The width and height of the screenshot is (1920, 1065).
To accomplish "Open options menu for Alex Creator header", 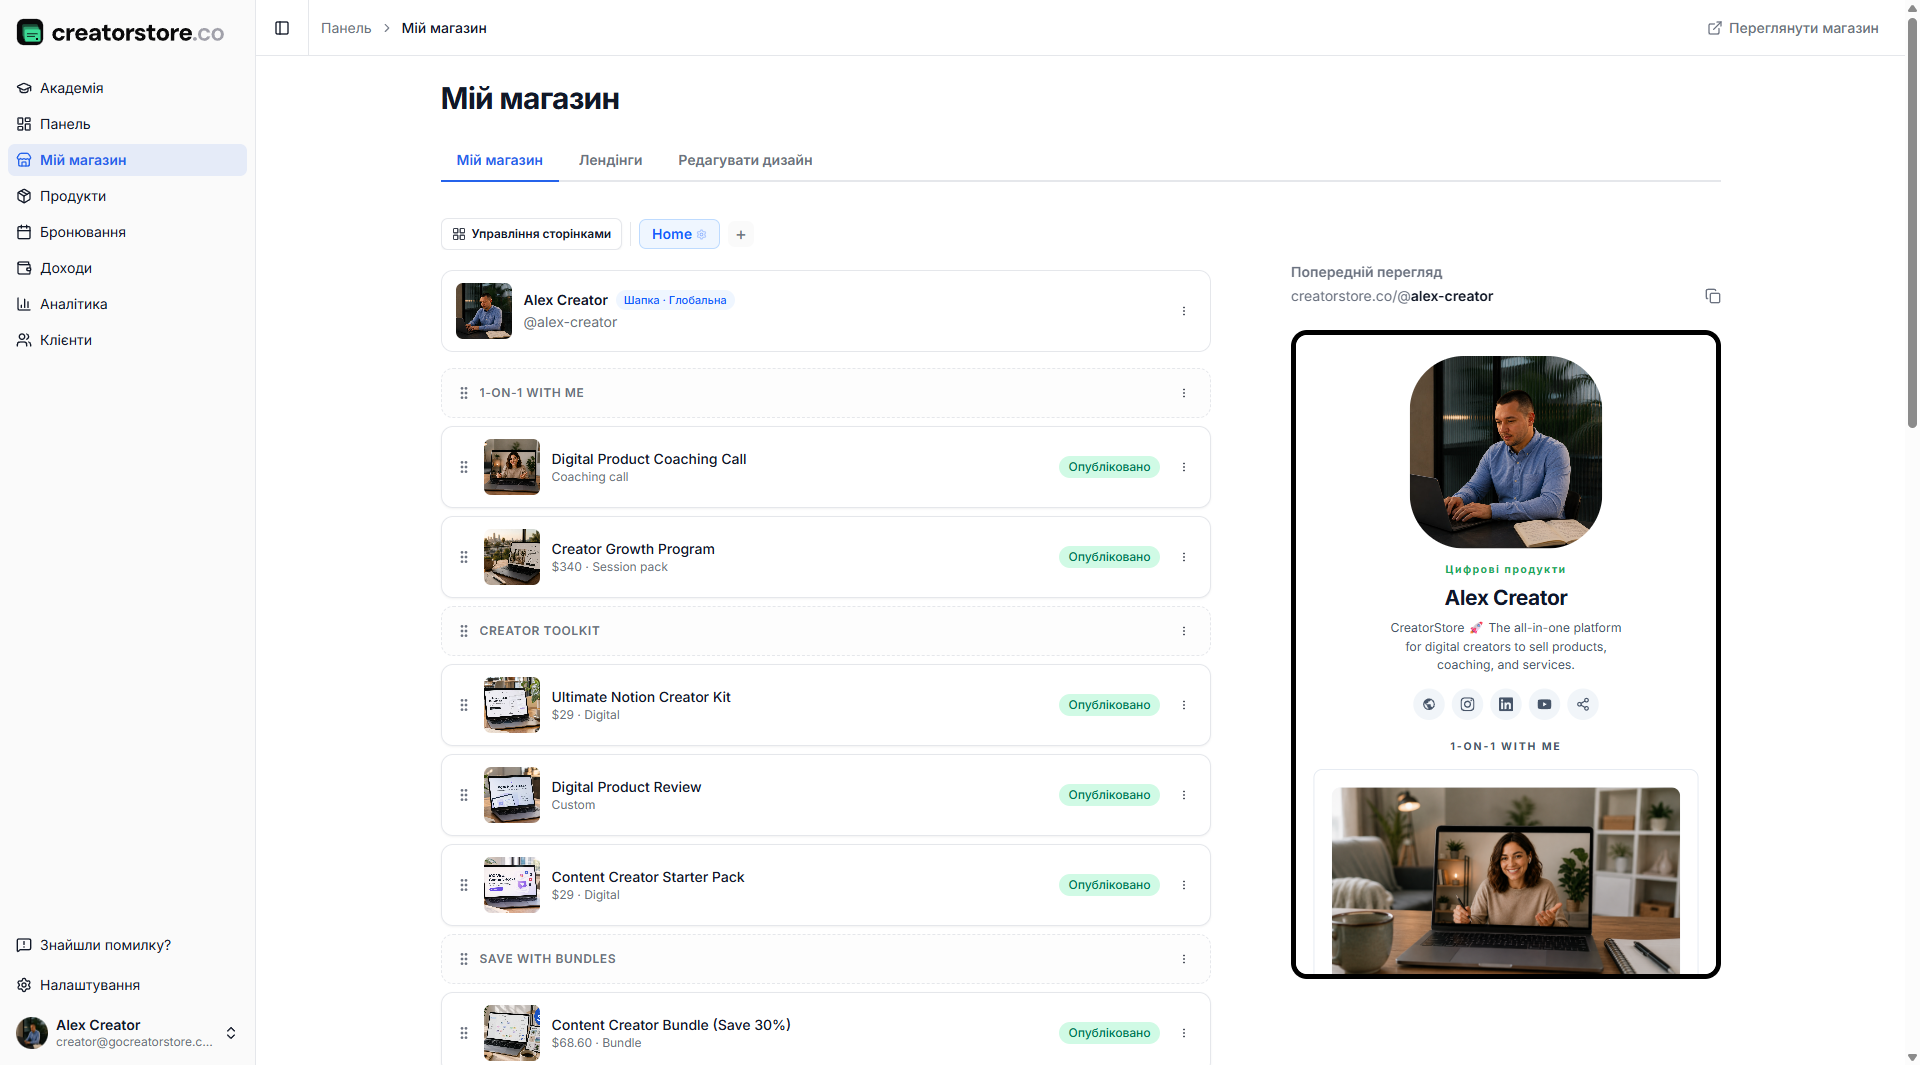I will [1184, 311].
